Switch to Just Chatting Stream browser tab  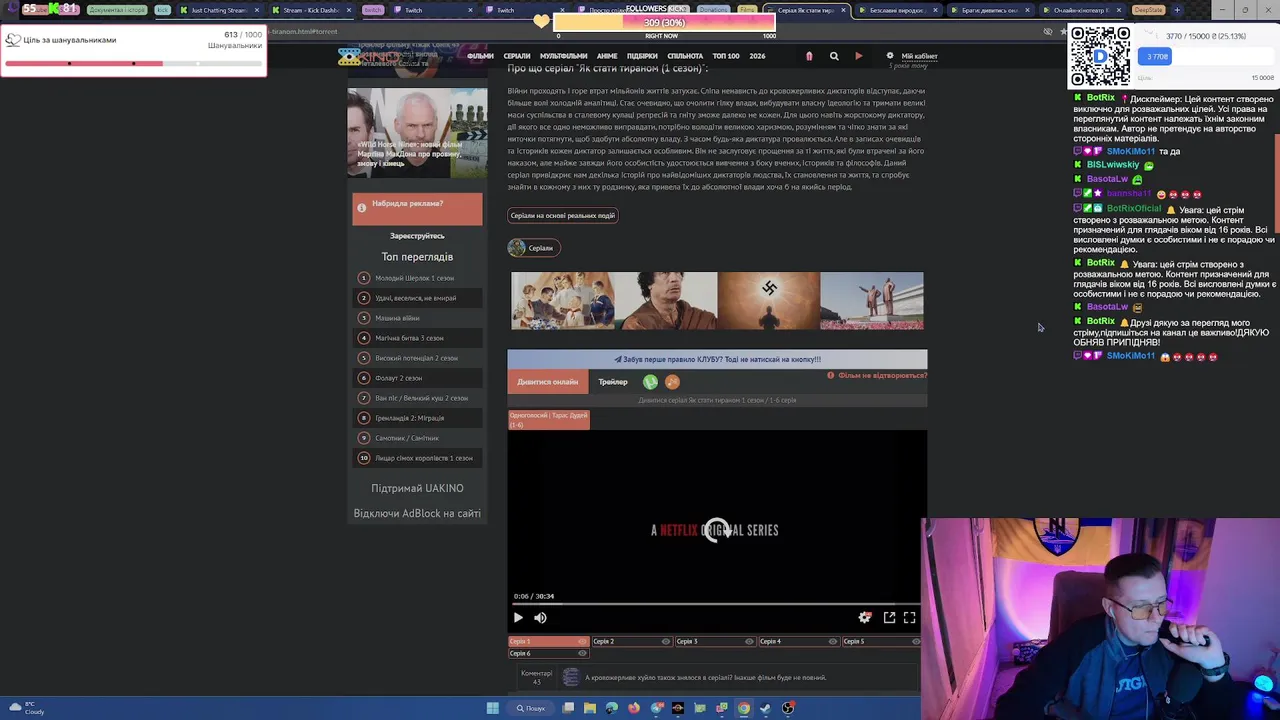pos(219,10)
